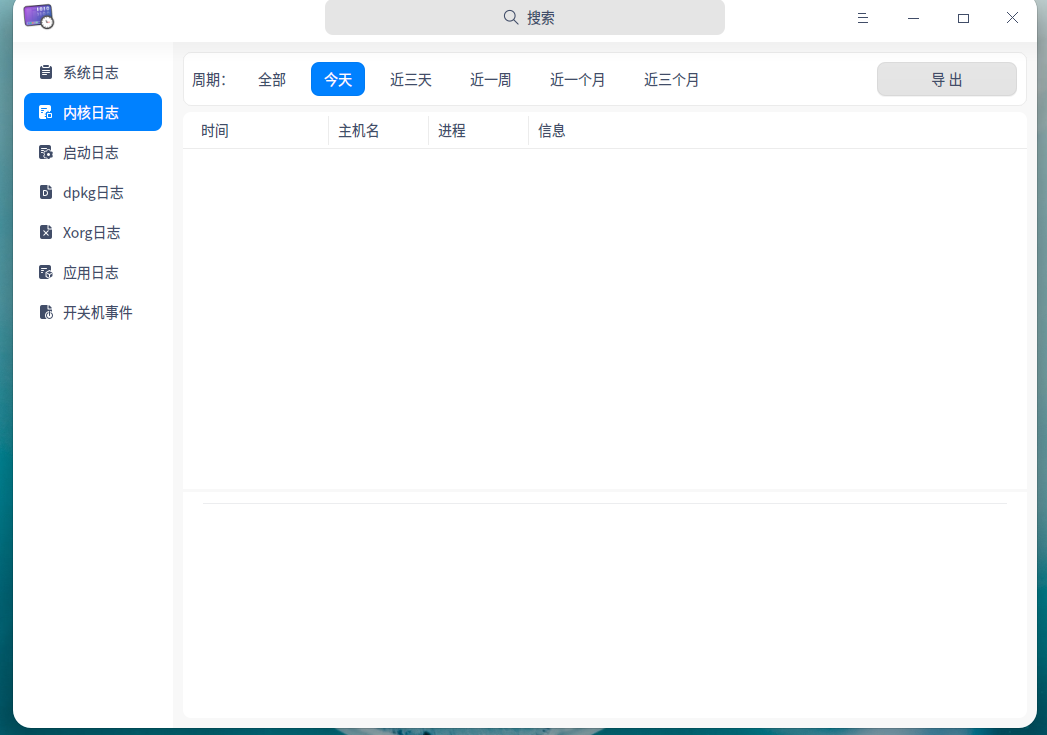Keep 今天 filter selected
This screenshot has width=1047, height=735.
pyautogui.click(x=337, y=79)
